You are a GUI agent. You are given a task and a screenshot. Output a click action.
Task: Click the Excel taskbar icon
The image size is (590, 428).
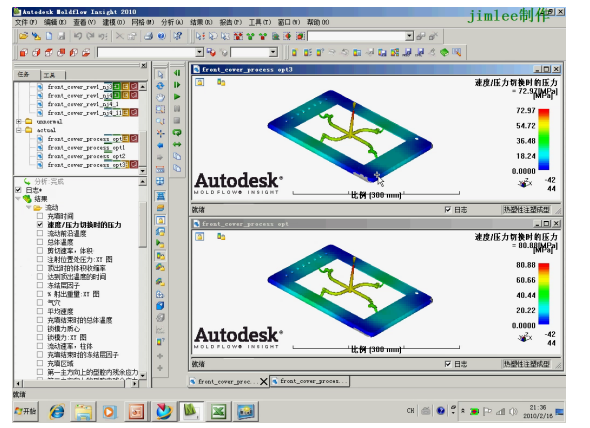(218, 411)
